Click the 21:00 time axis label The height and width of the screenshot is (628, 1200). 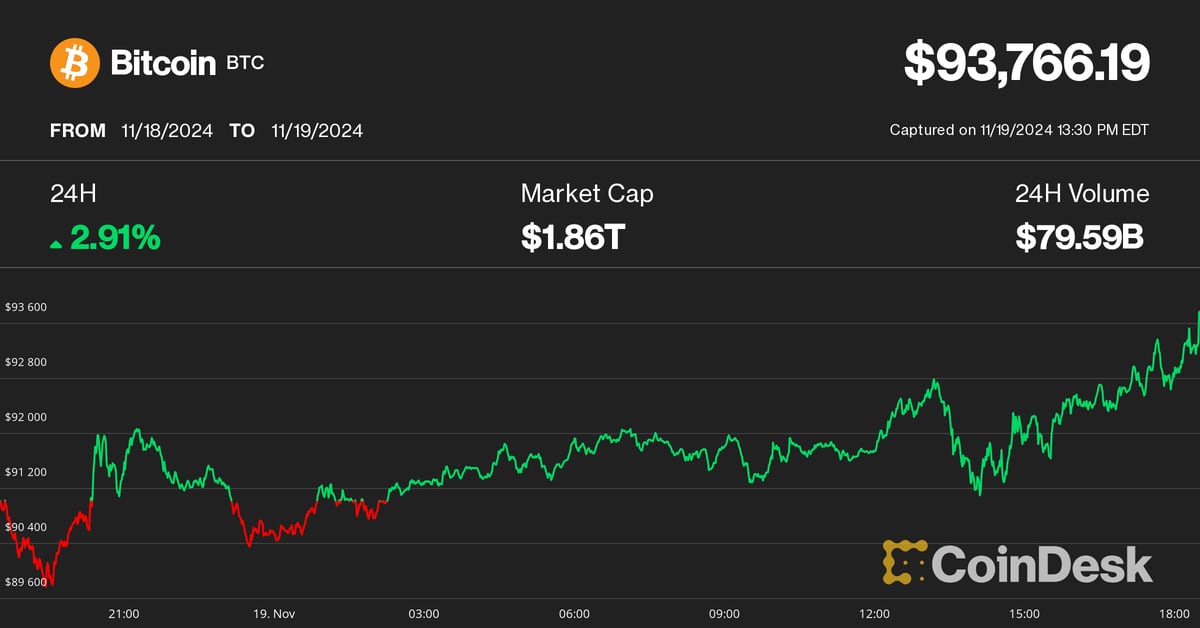coord(124,613)
